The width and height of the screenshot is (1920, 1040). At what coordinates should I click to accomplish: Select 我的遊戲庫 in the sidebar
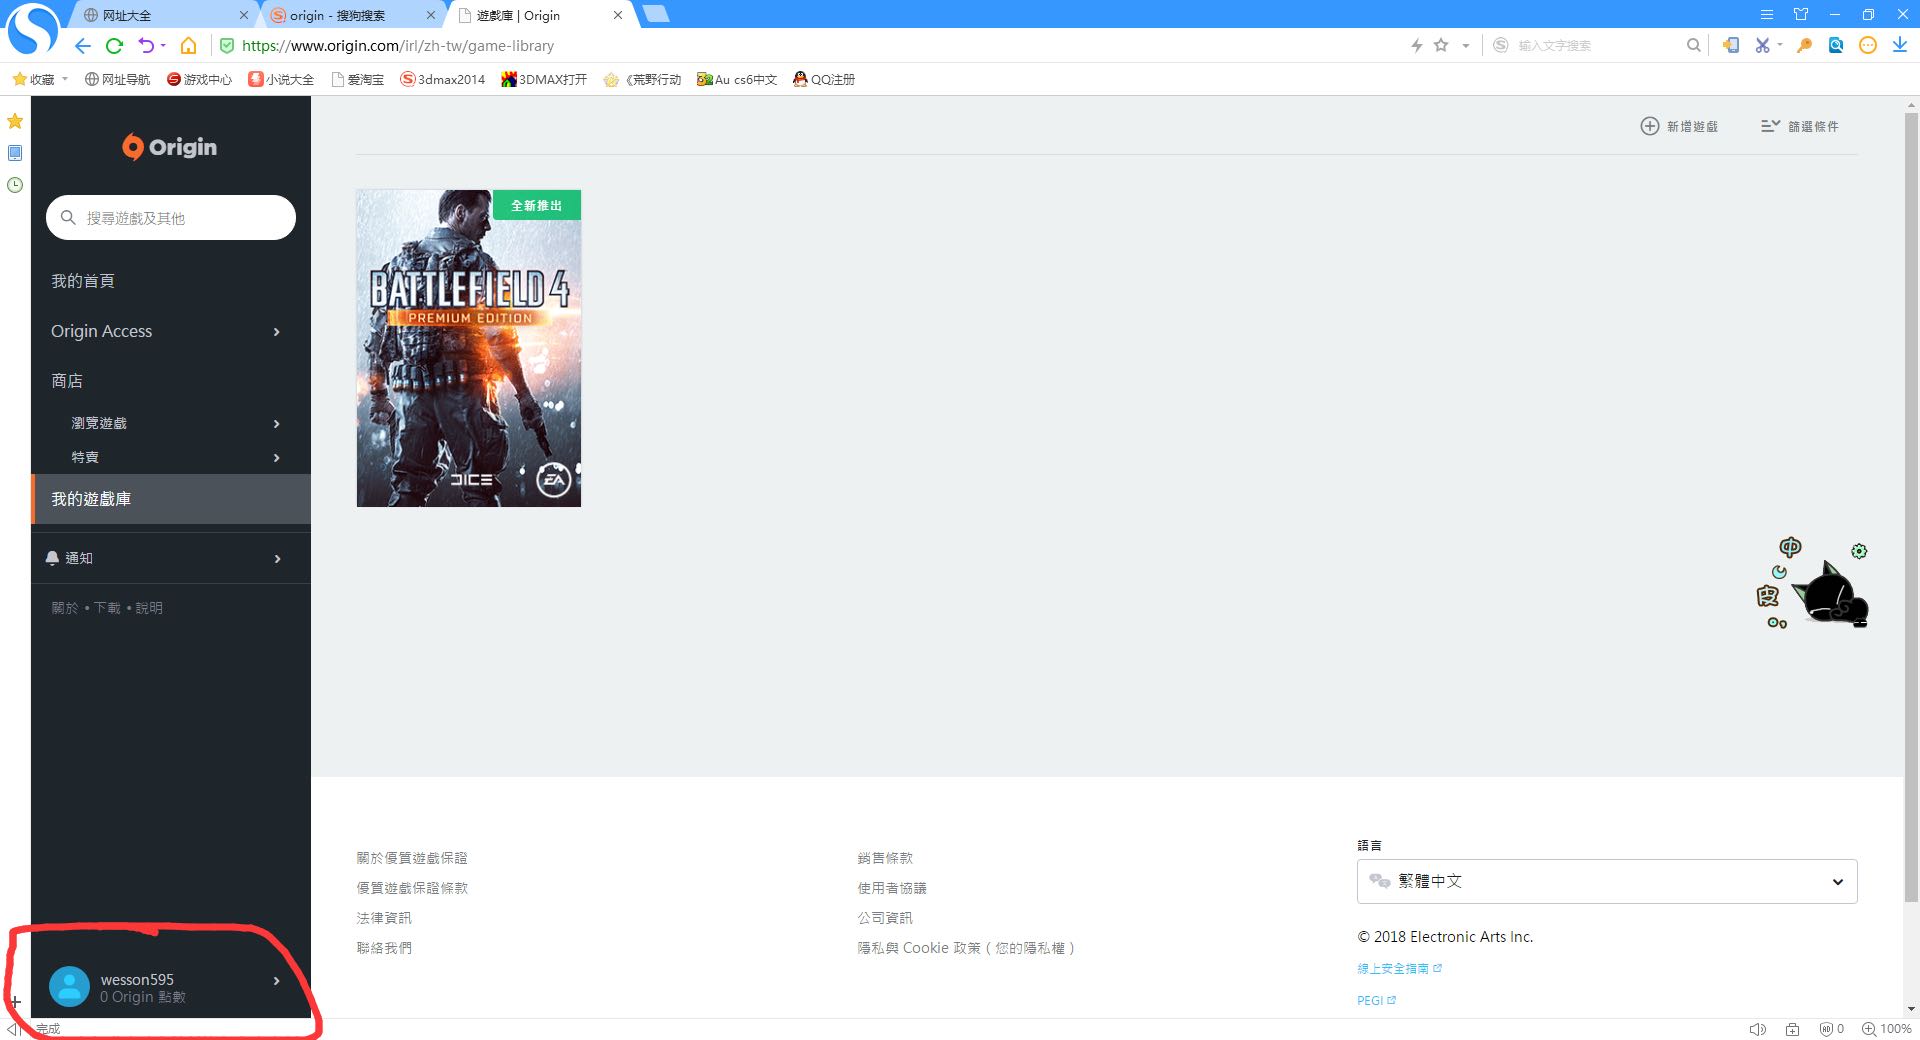tap(171, 499)
